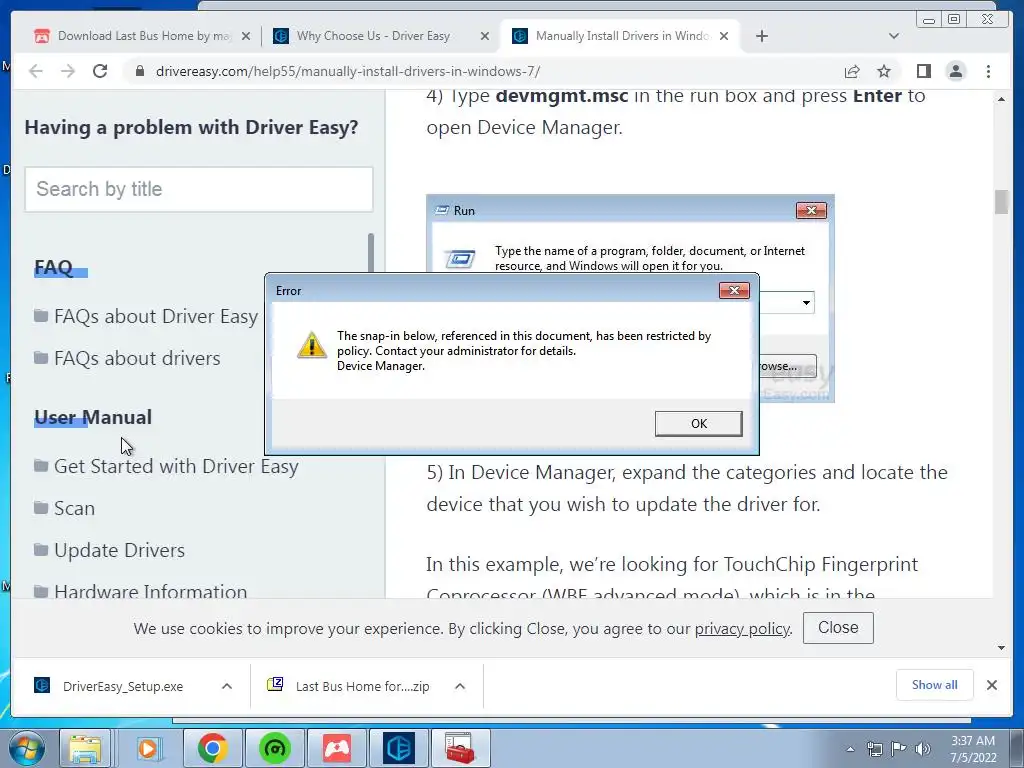
Task: Close the Error dialog with red X
Action: click(733, 291)
